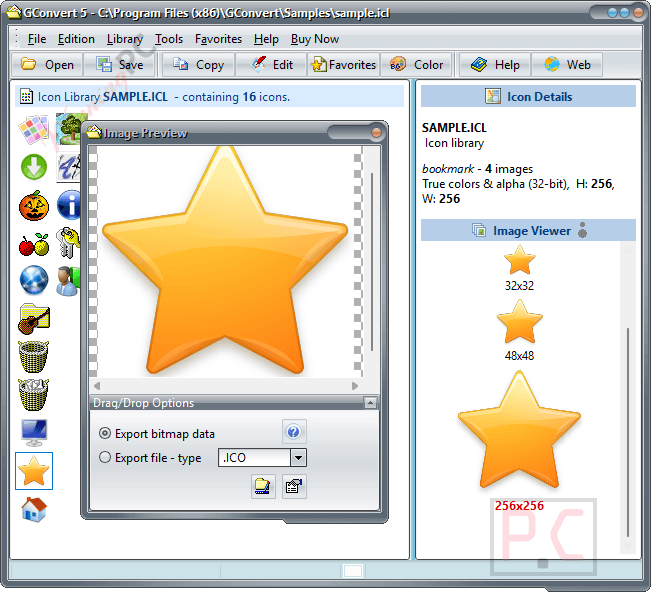Select the computer monitor icon
The image size is (651, 592).
tap(34, 432)
